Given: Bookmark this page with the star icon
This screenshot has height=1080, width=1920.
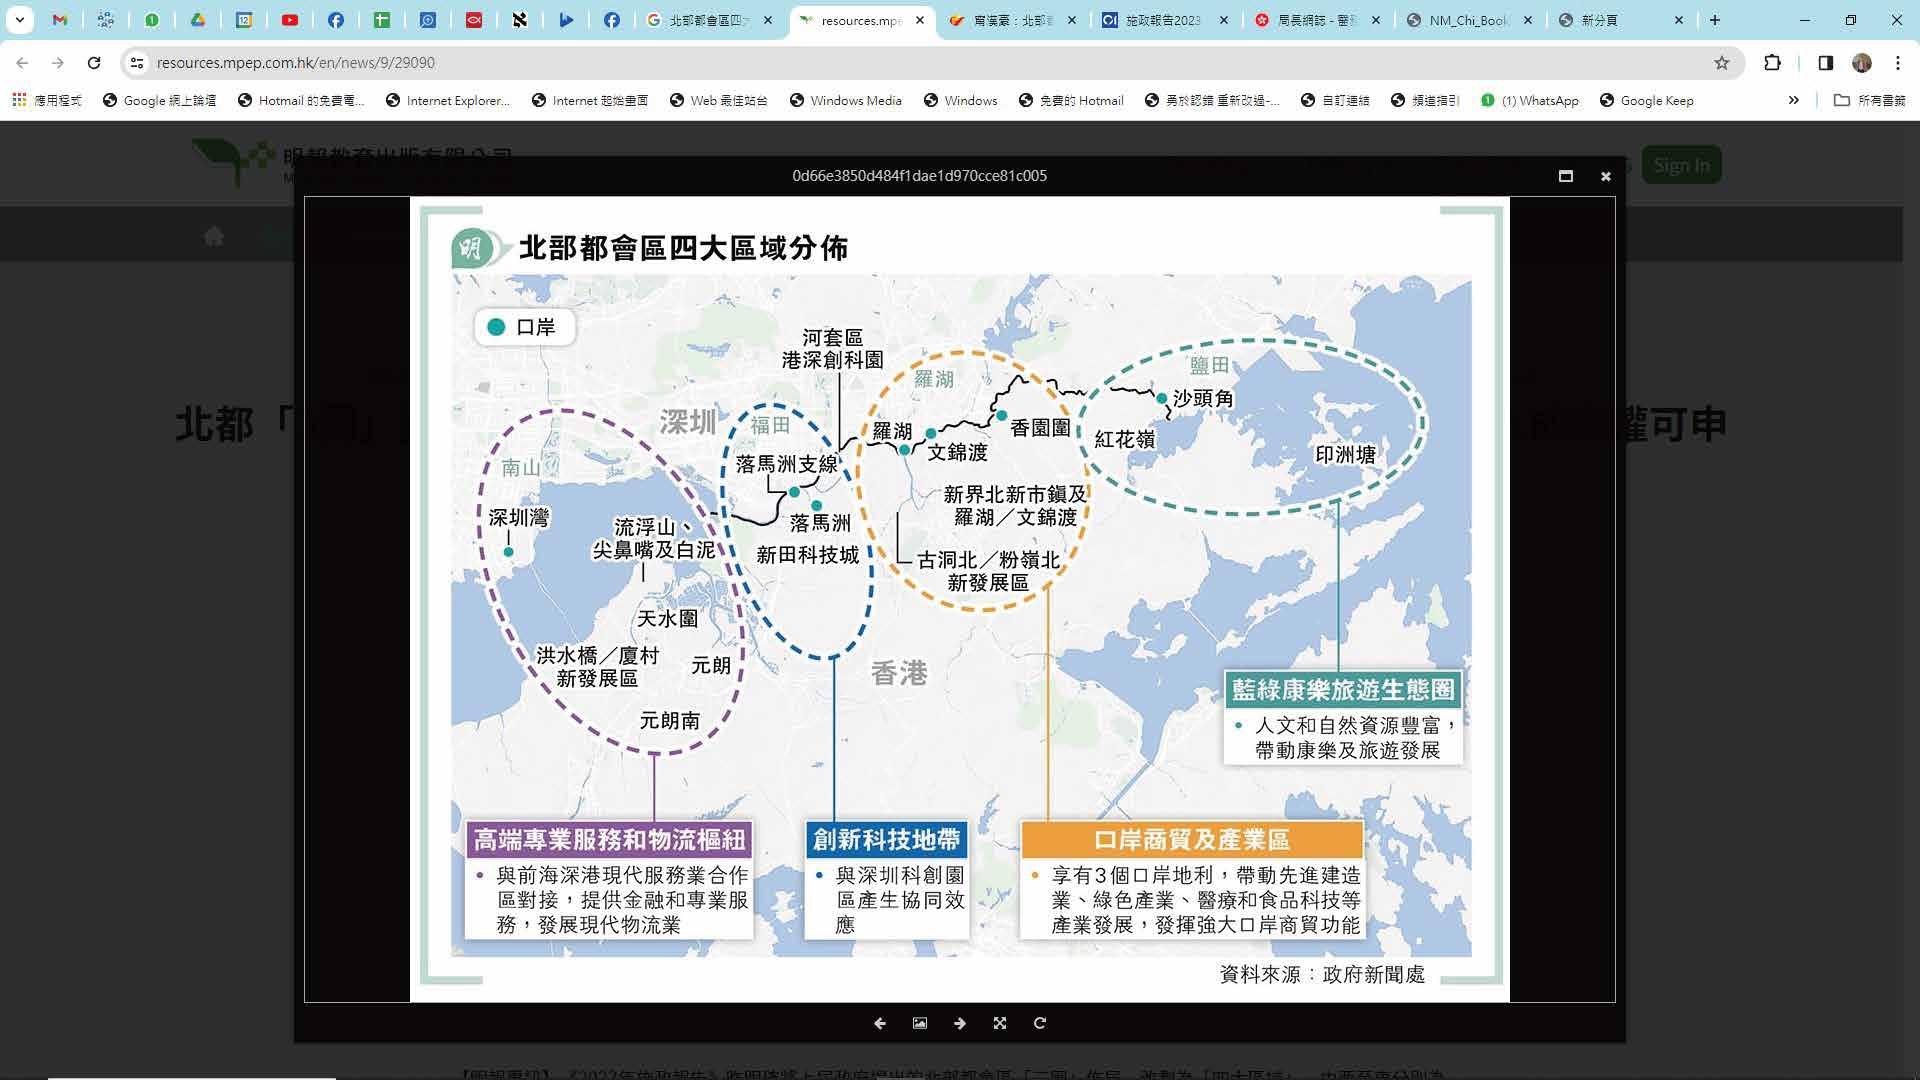Looking at the screenshot, I should 1722,63.
